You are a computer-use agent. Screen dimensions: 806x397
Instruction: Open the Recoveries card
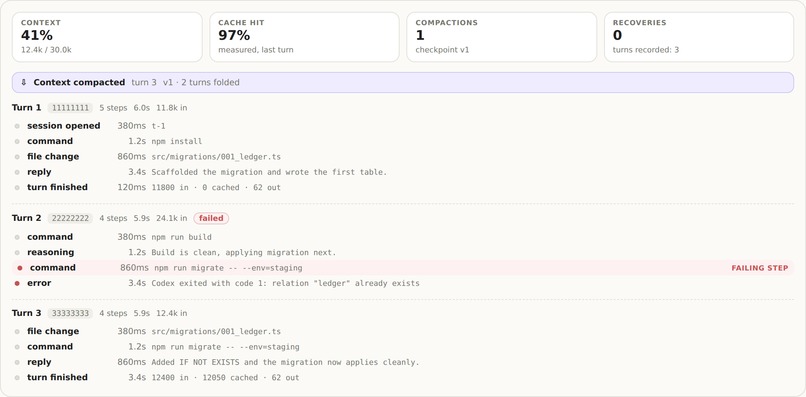(x=699, y=37)
